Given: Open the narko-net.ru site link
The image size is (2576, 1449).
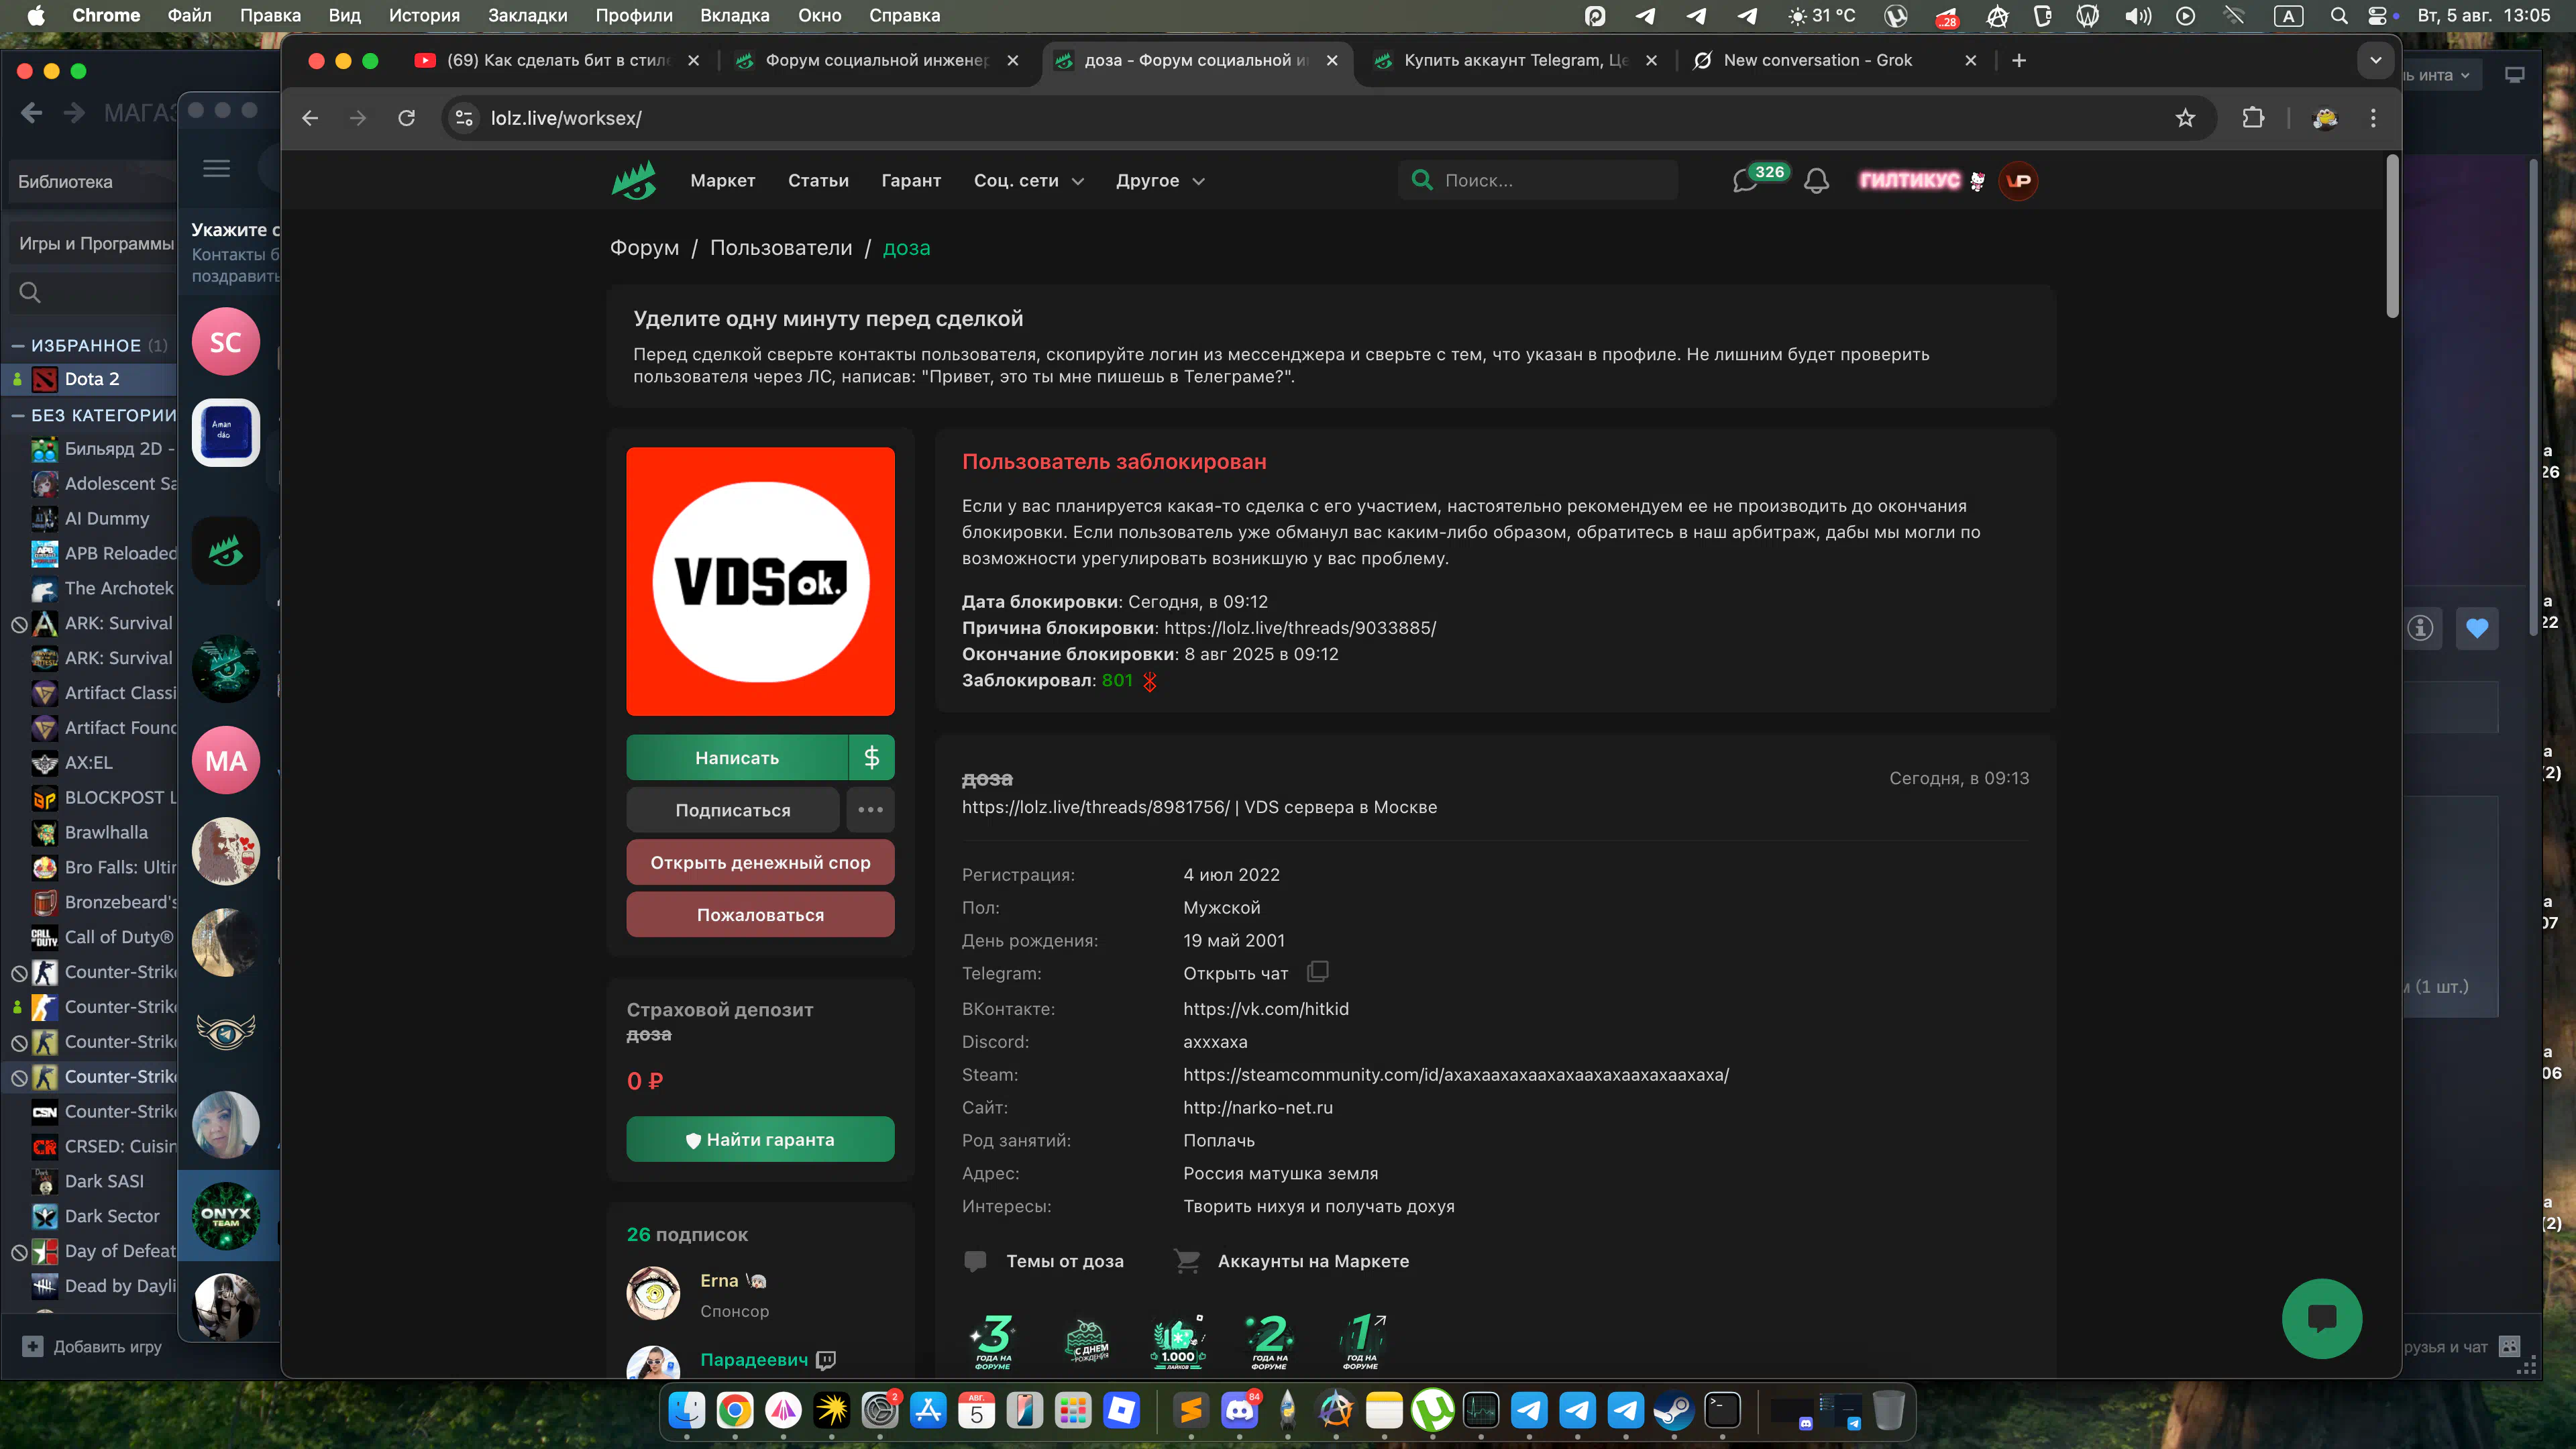Looking at the screenshot, I should [1258, 1108].
